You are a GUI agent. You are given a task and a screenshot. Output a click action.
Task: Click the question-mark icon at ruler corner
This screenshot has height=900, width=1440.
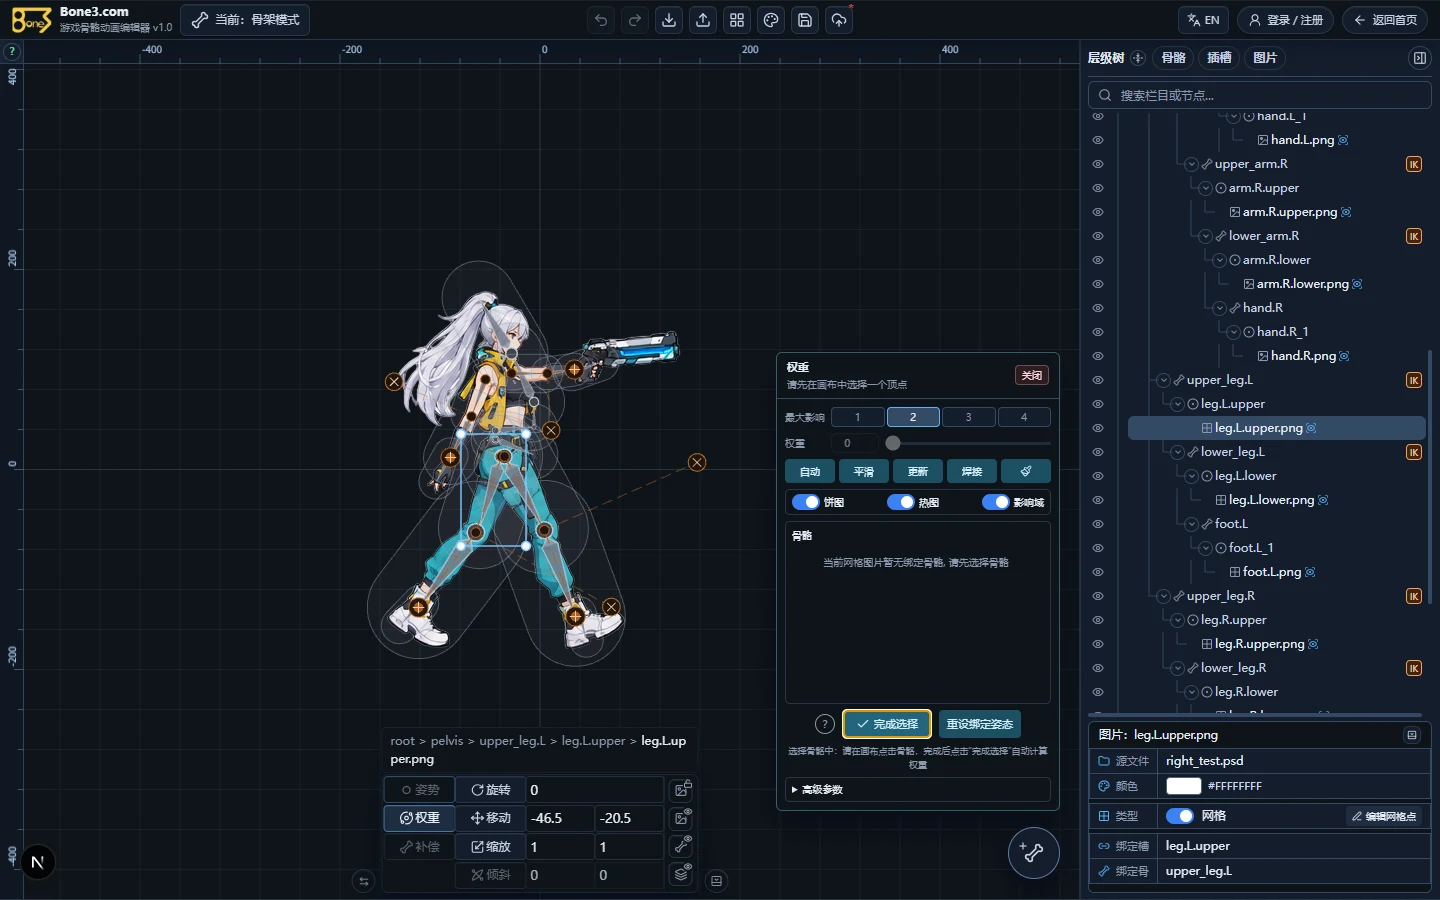12,51
